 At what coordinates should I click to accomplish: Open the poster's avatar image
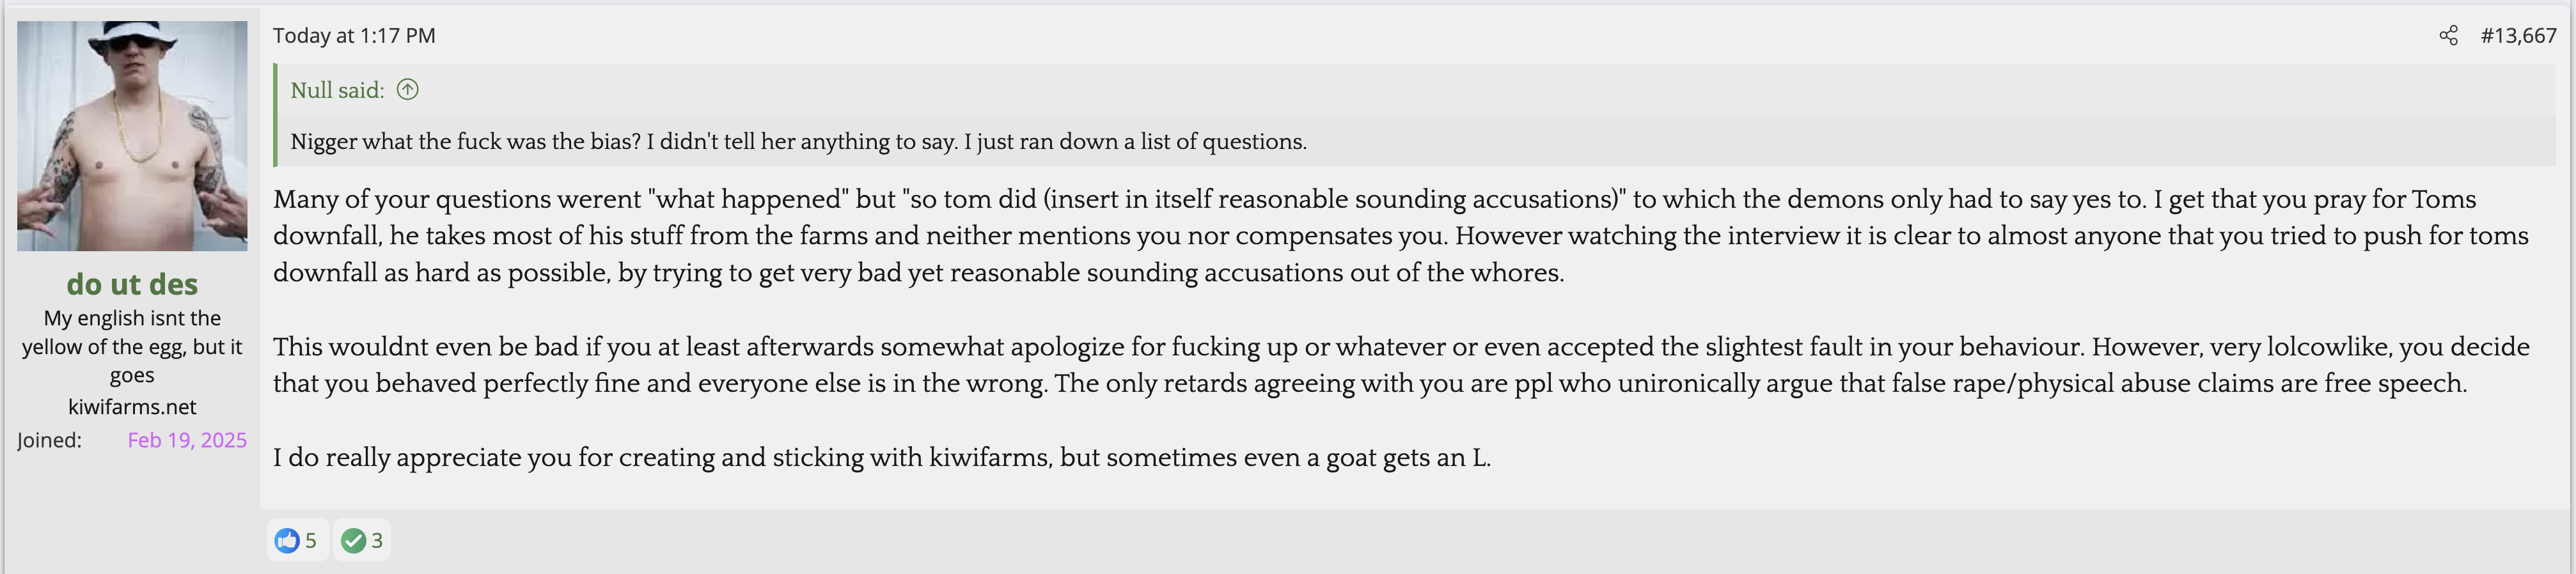point(132,136)
